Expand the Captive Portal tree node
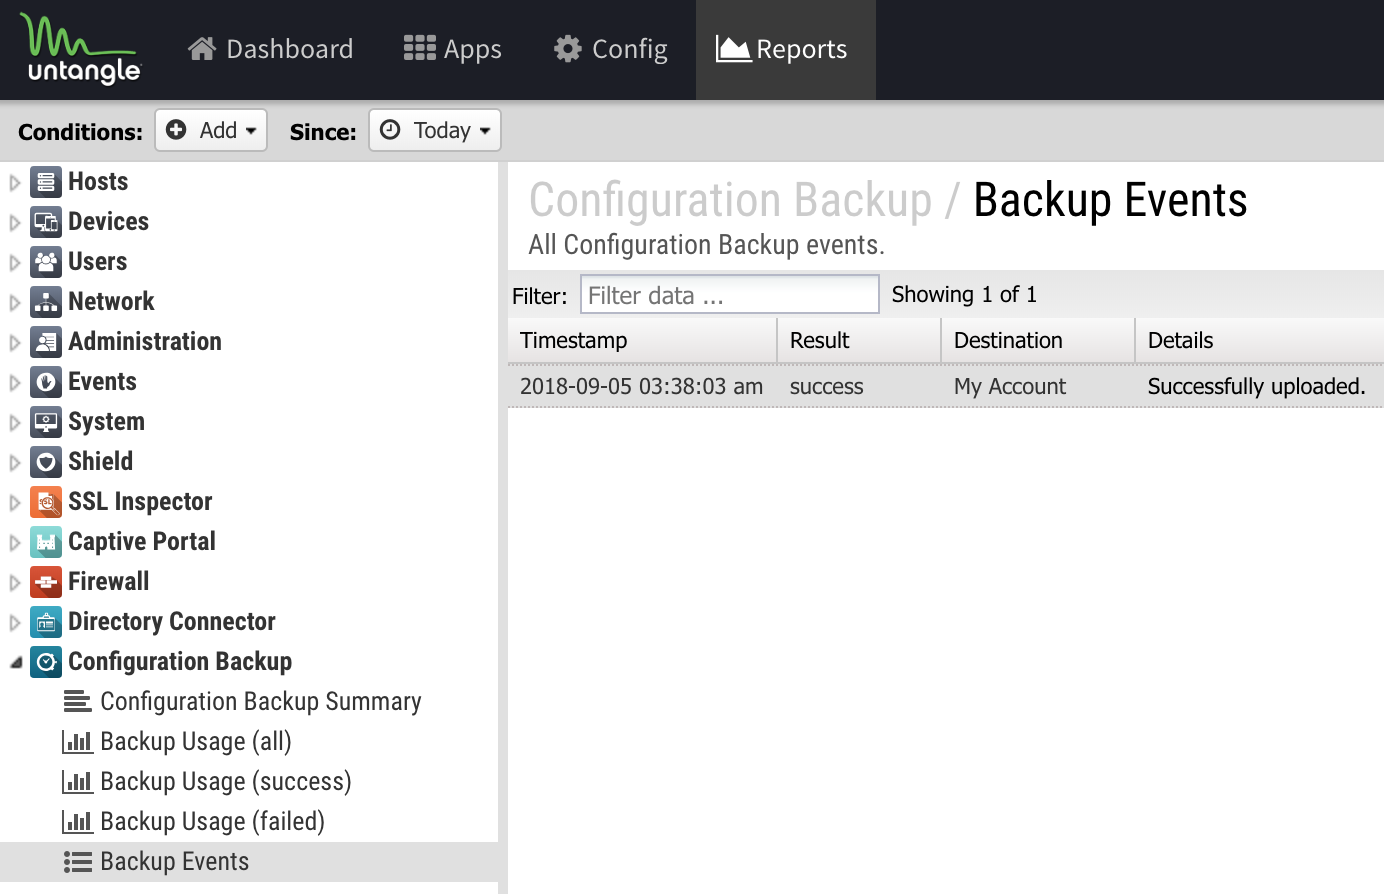The height and width of the screenshot is (894, 1384). pyautogui.click(x=15, y=543)
